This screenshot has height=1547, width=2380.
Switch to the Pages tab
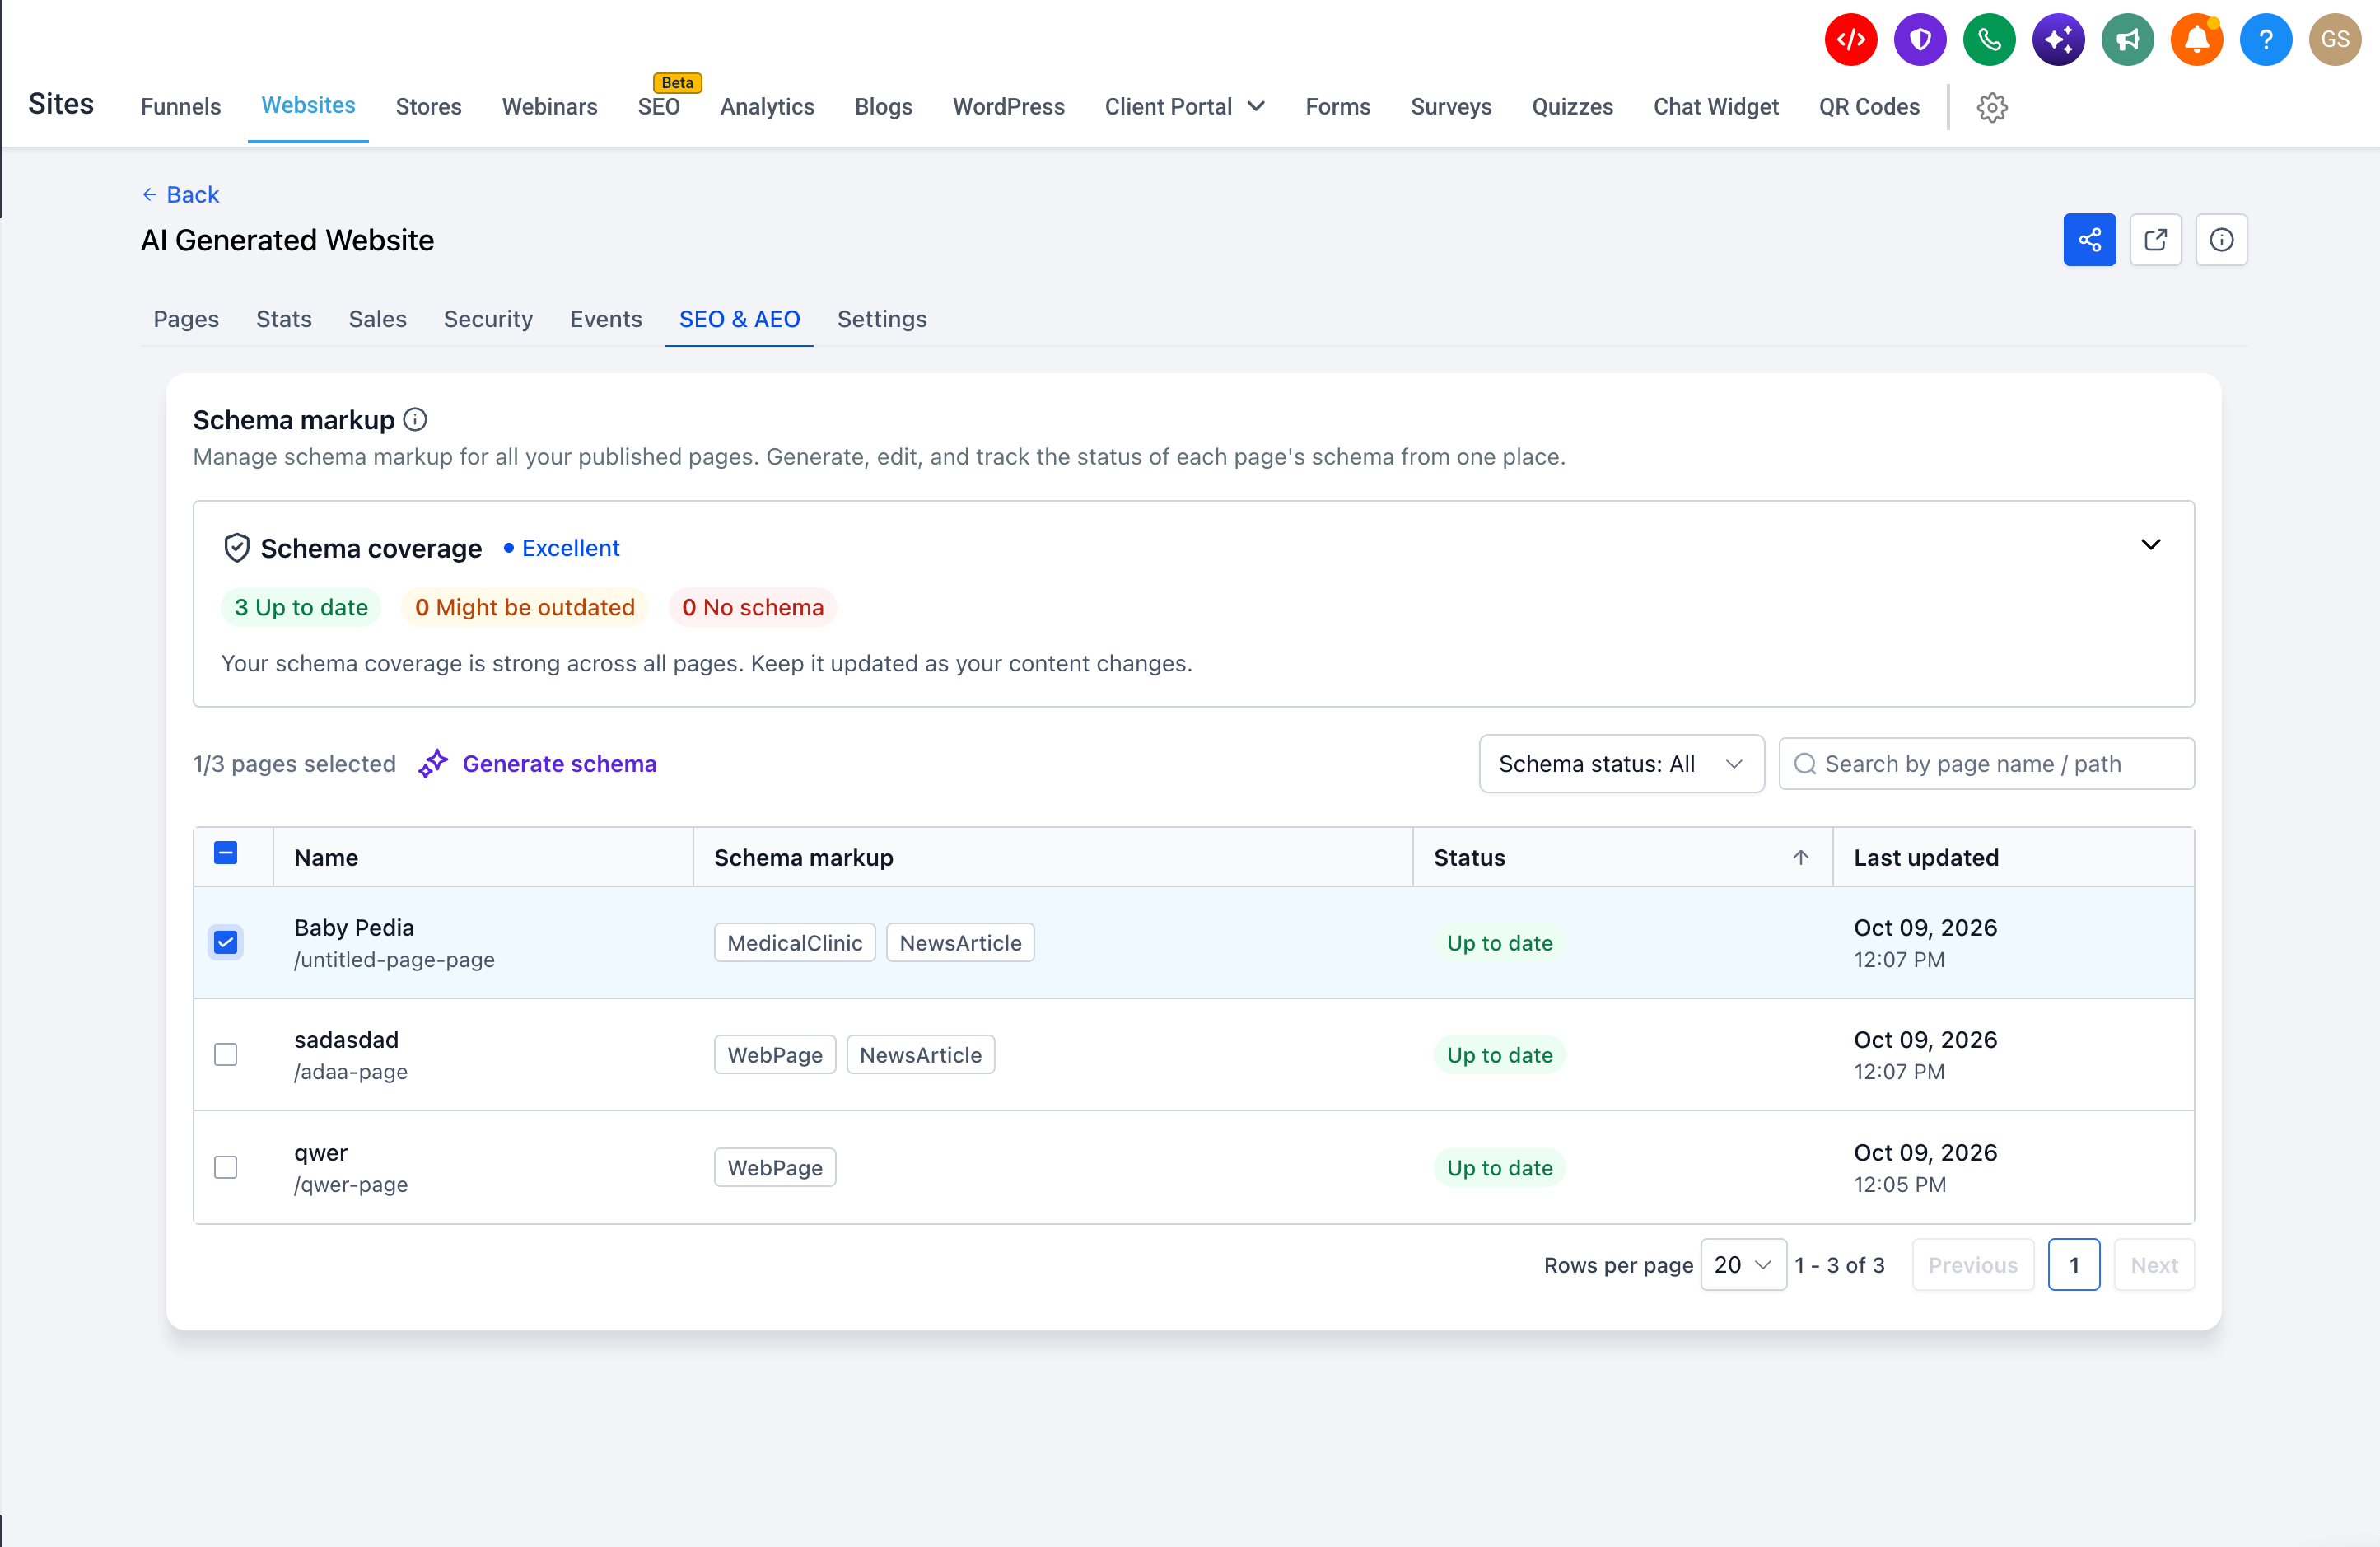(186, 319)
